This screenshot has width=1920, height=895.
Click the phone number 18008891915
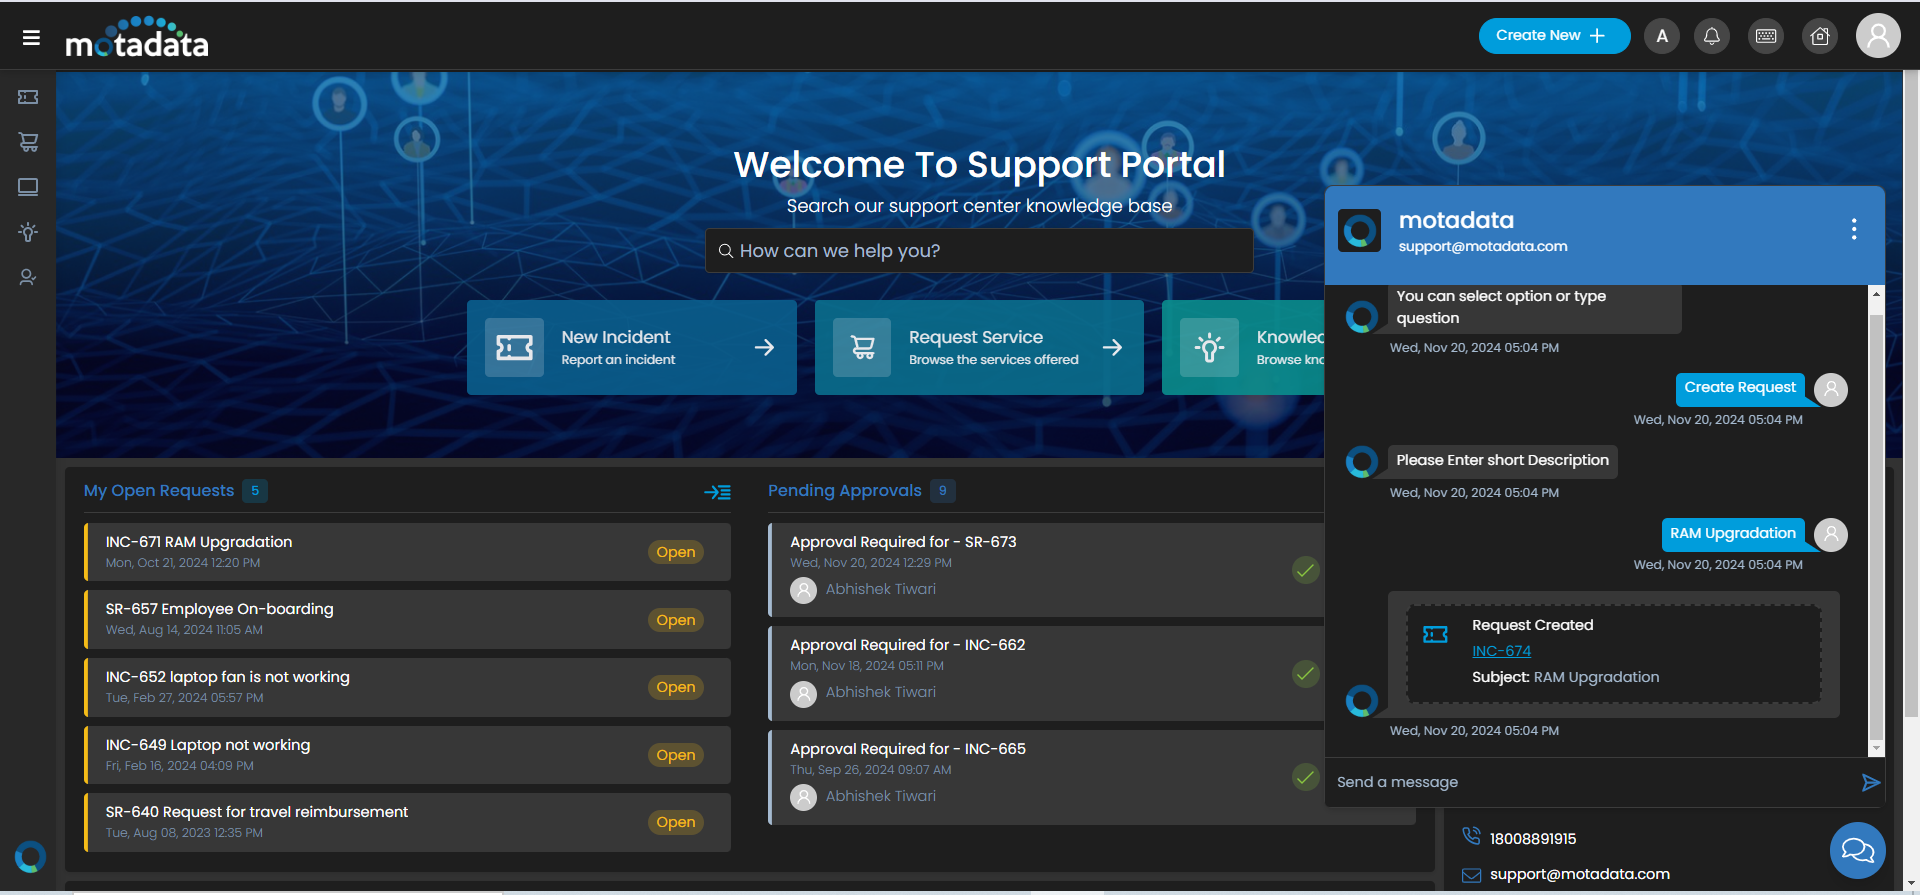tap(1533, 839)
